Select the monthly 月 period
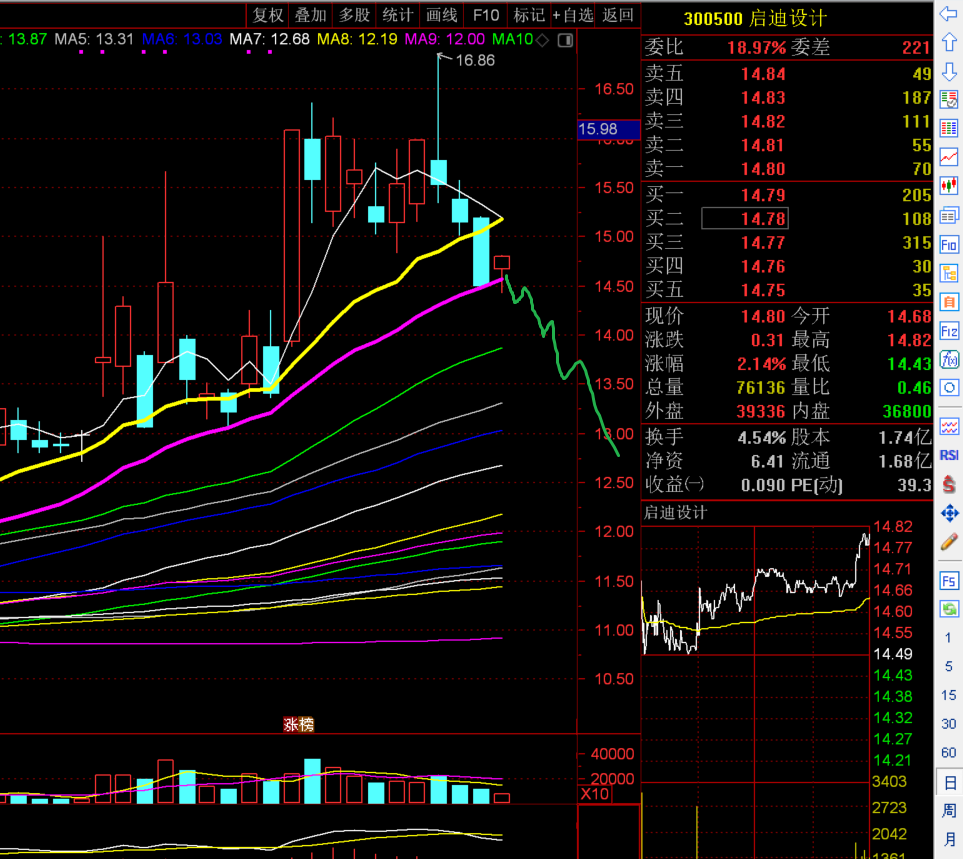 [x=949, y=839]
